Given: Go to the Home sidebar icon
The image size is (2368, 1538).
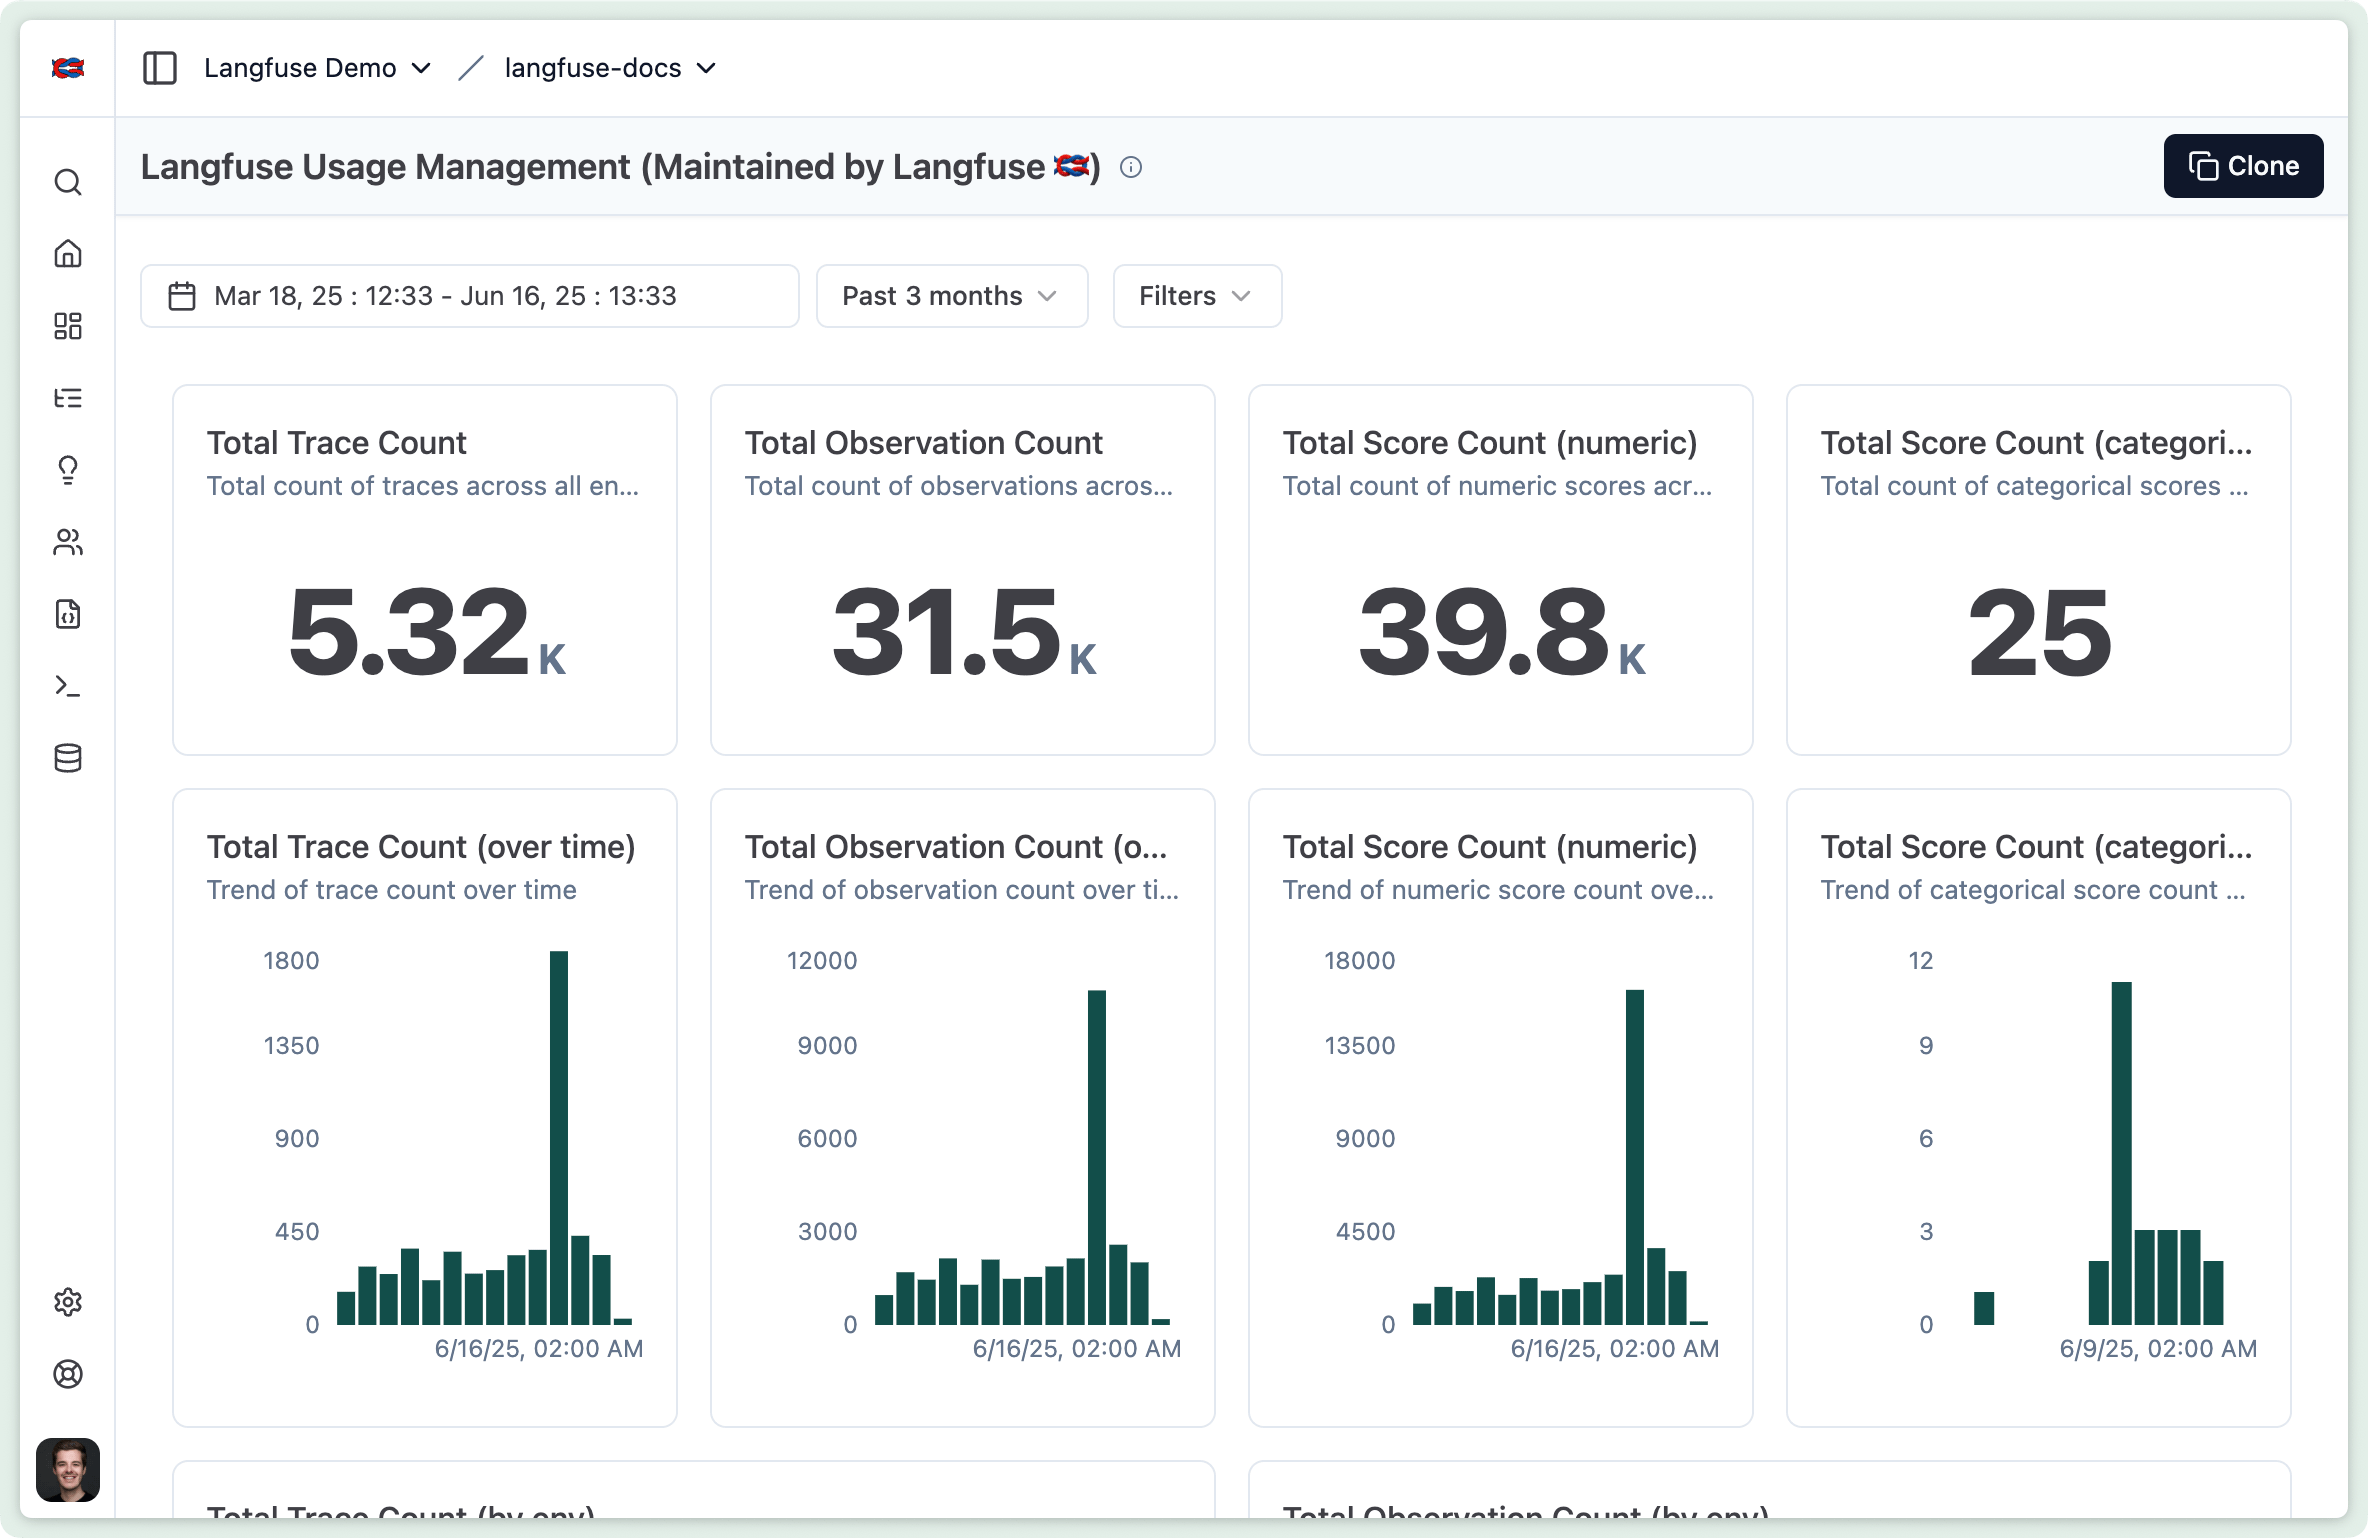Looking at the screenshot, I should point(68,254).
